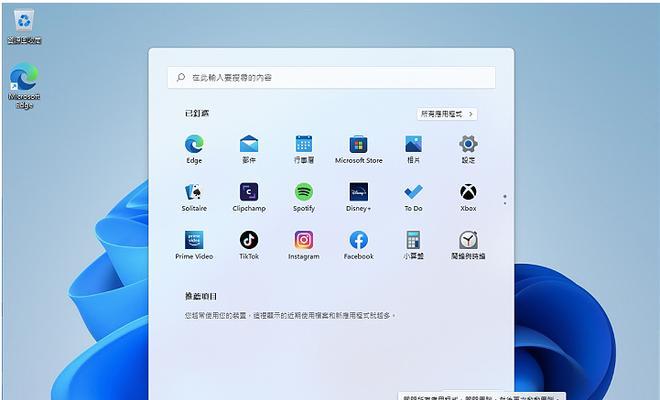Launch the TikTok app

pos(249,245)
